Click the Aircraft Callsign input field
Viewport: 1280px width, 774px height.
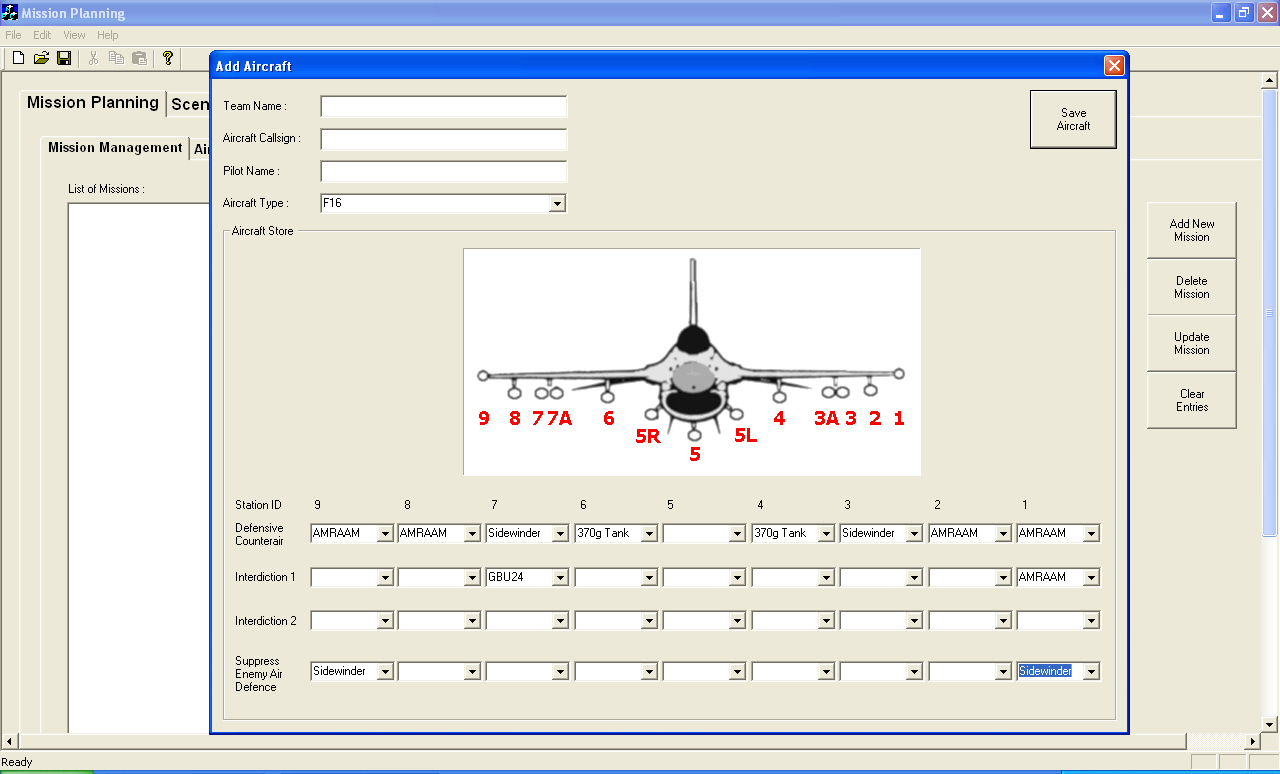pyautogui.click(x=443, y=139)
